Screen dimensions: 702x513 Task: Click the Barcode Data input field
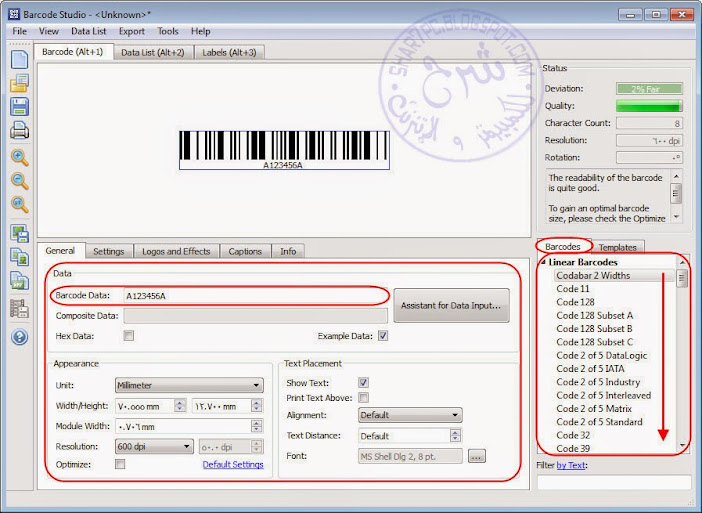click(256, 295)
